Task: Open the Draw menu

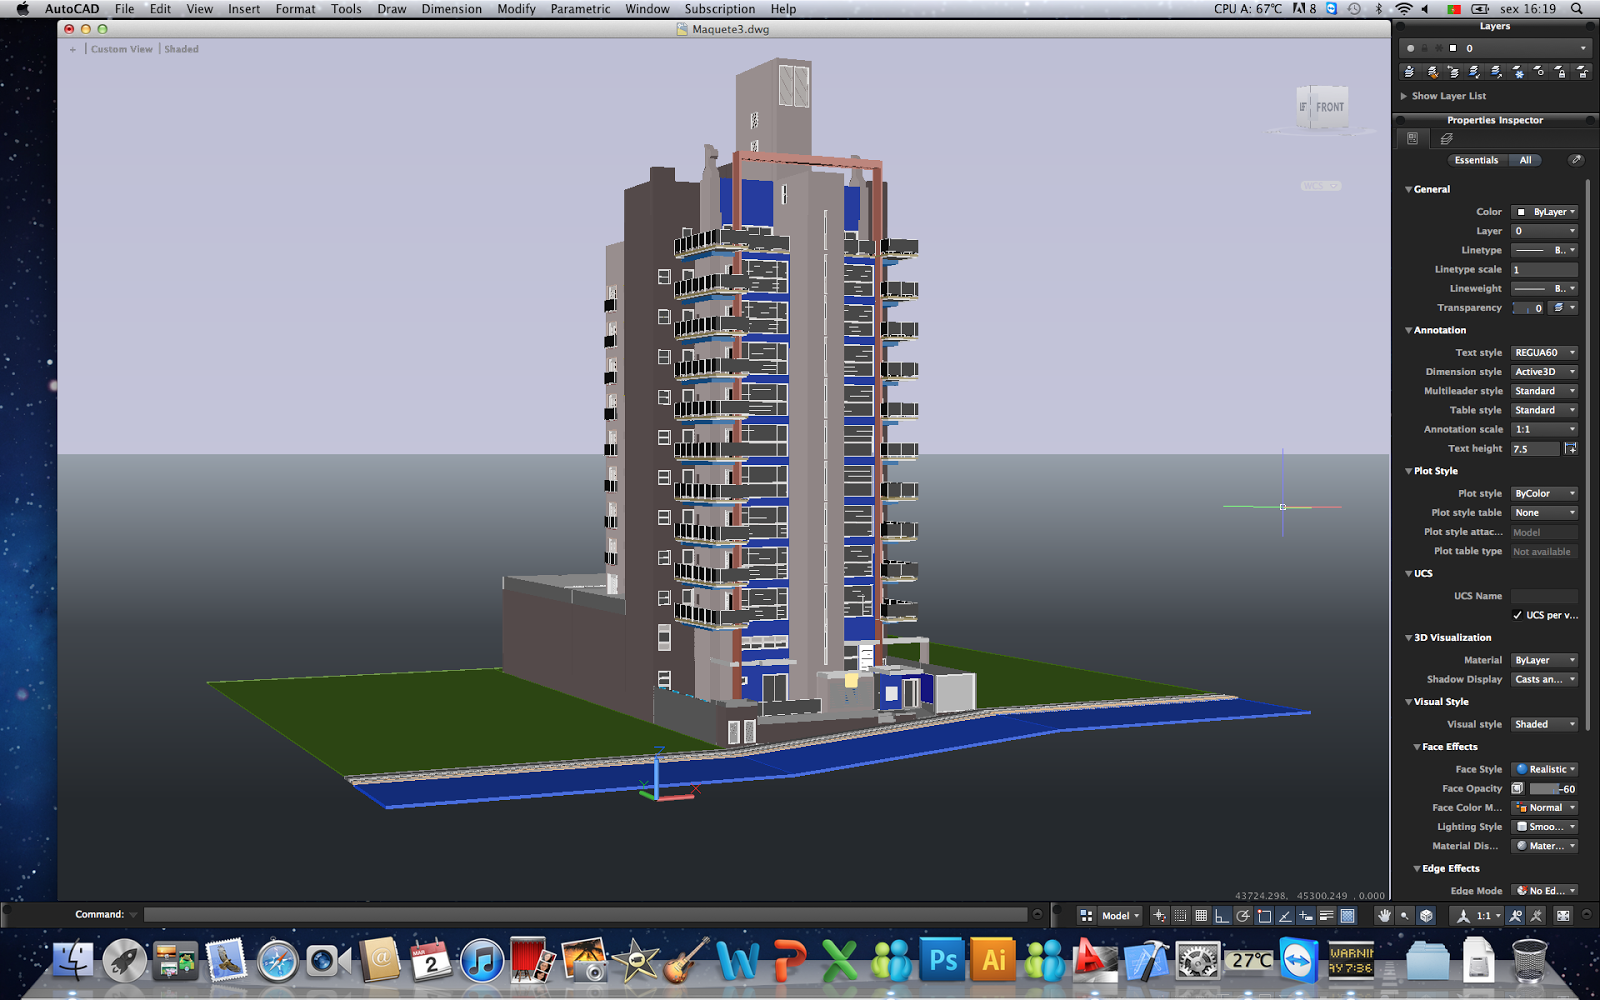Action: pos(391,9)
